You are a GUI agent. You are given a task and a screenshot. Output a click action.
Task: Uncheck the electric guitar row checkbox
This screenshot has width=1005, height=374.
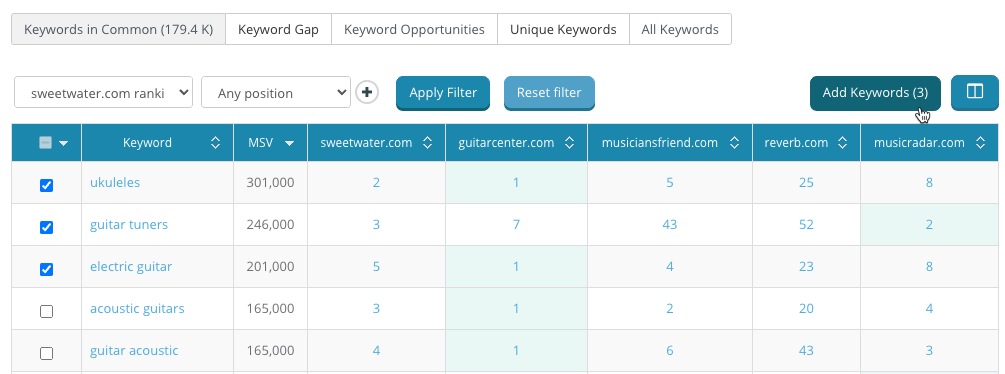click(x=46, y=270)
